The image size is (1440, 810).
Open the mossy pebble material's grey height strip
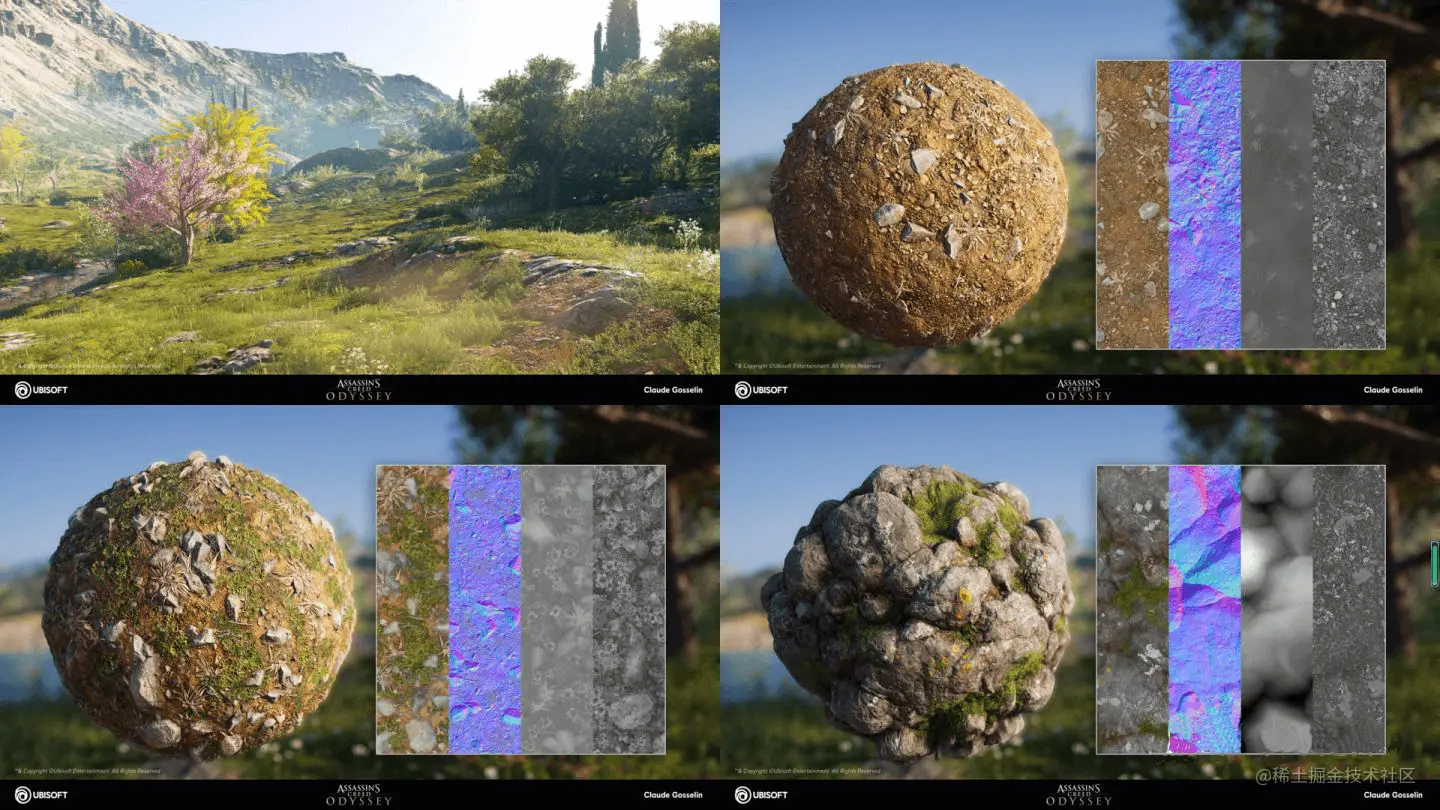click(557, 609)
